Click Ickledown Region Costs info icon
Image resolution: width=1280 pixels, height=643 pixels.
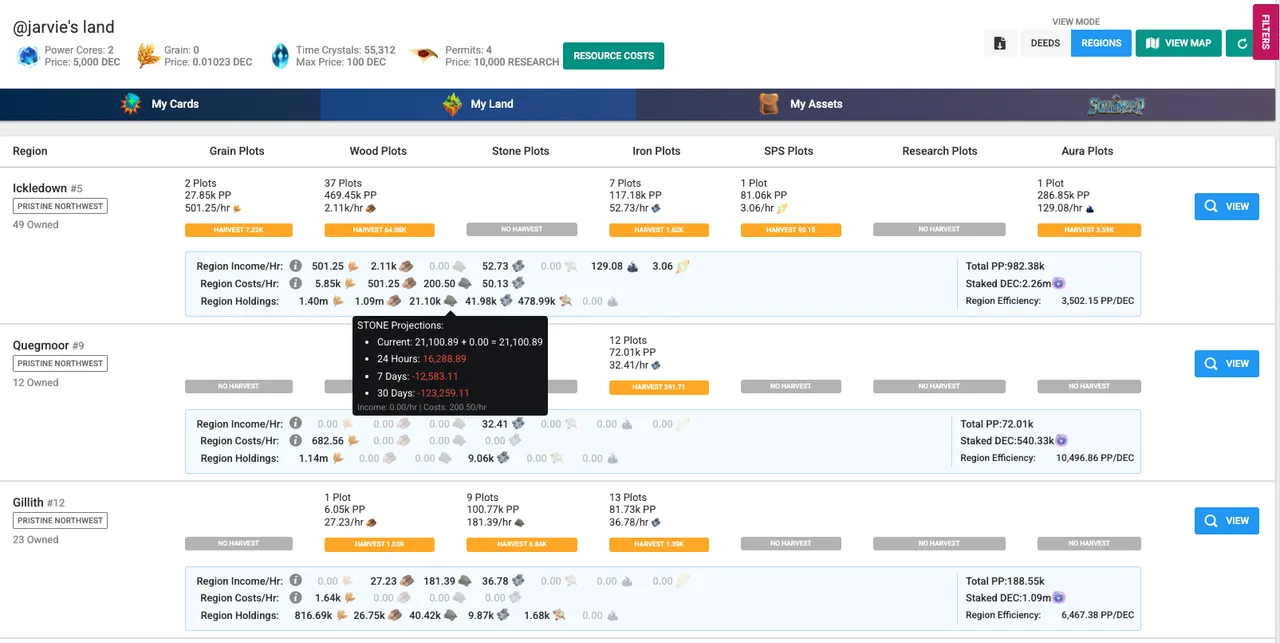[295, 283]
